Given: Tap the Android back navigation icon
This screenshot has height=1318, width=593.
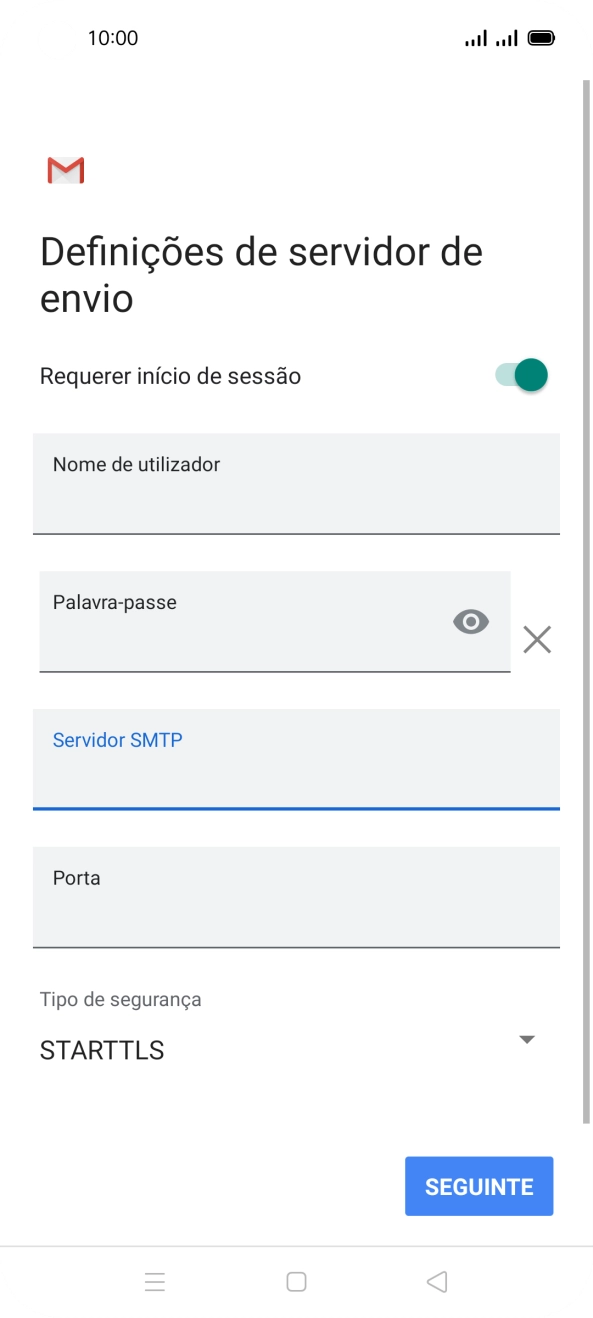Looking at the screenshot, I should pyautogui.click(x=436, y=1282).
